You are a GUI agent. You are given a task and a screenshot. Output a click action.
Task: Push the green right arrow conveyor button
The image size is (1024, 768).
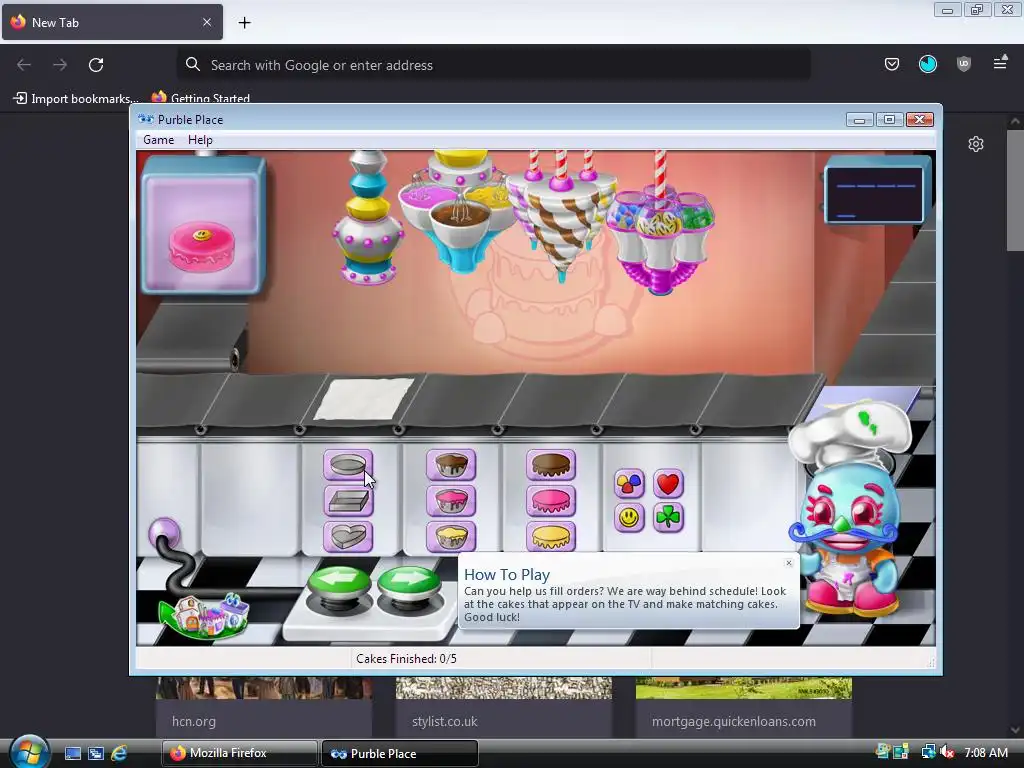pos(409,583)
